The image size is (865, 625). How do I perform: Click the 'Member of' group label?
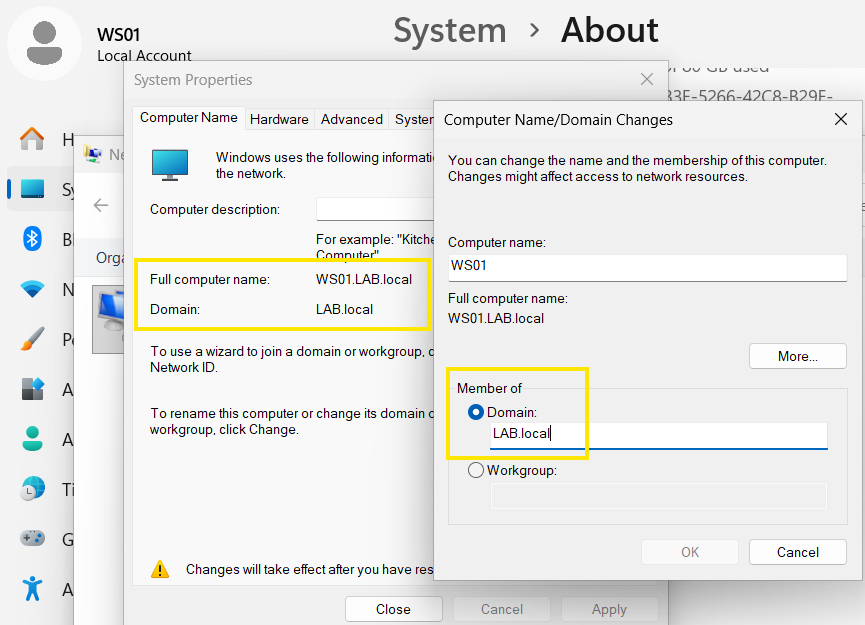coord(489,388)
